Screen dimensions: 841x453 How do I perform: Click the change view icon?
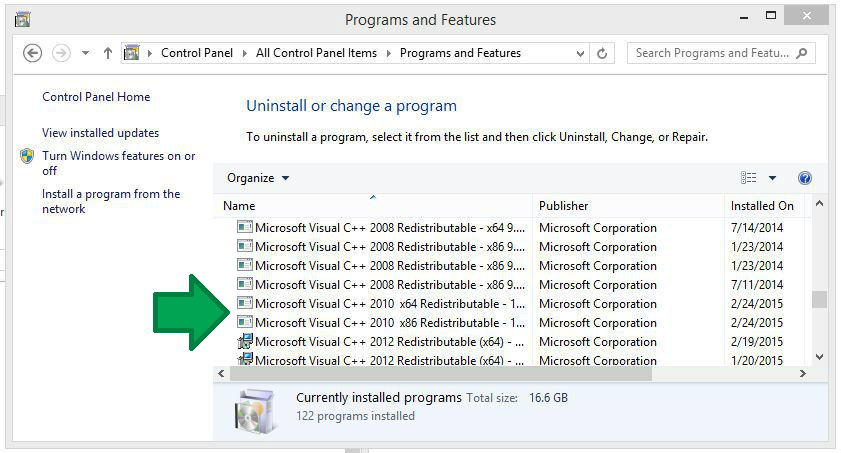click(748, 178)
